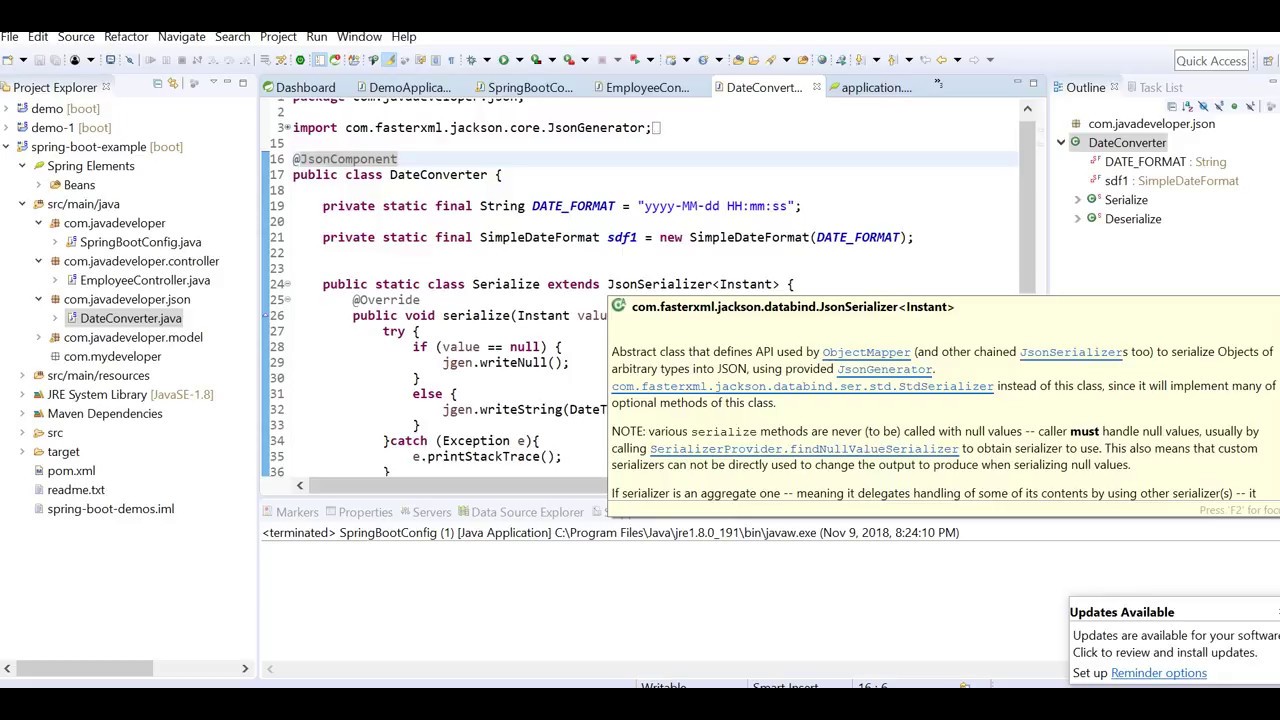
Task: Switch to SpringBootCo... editor tab
Action: [522, 87]
